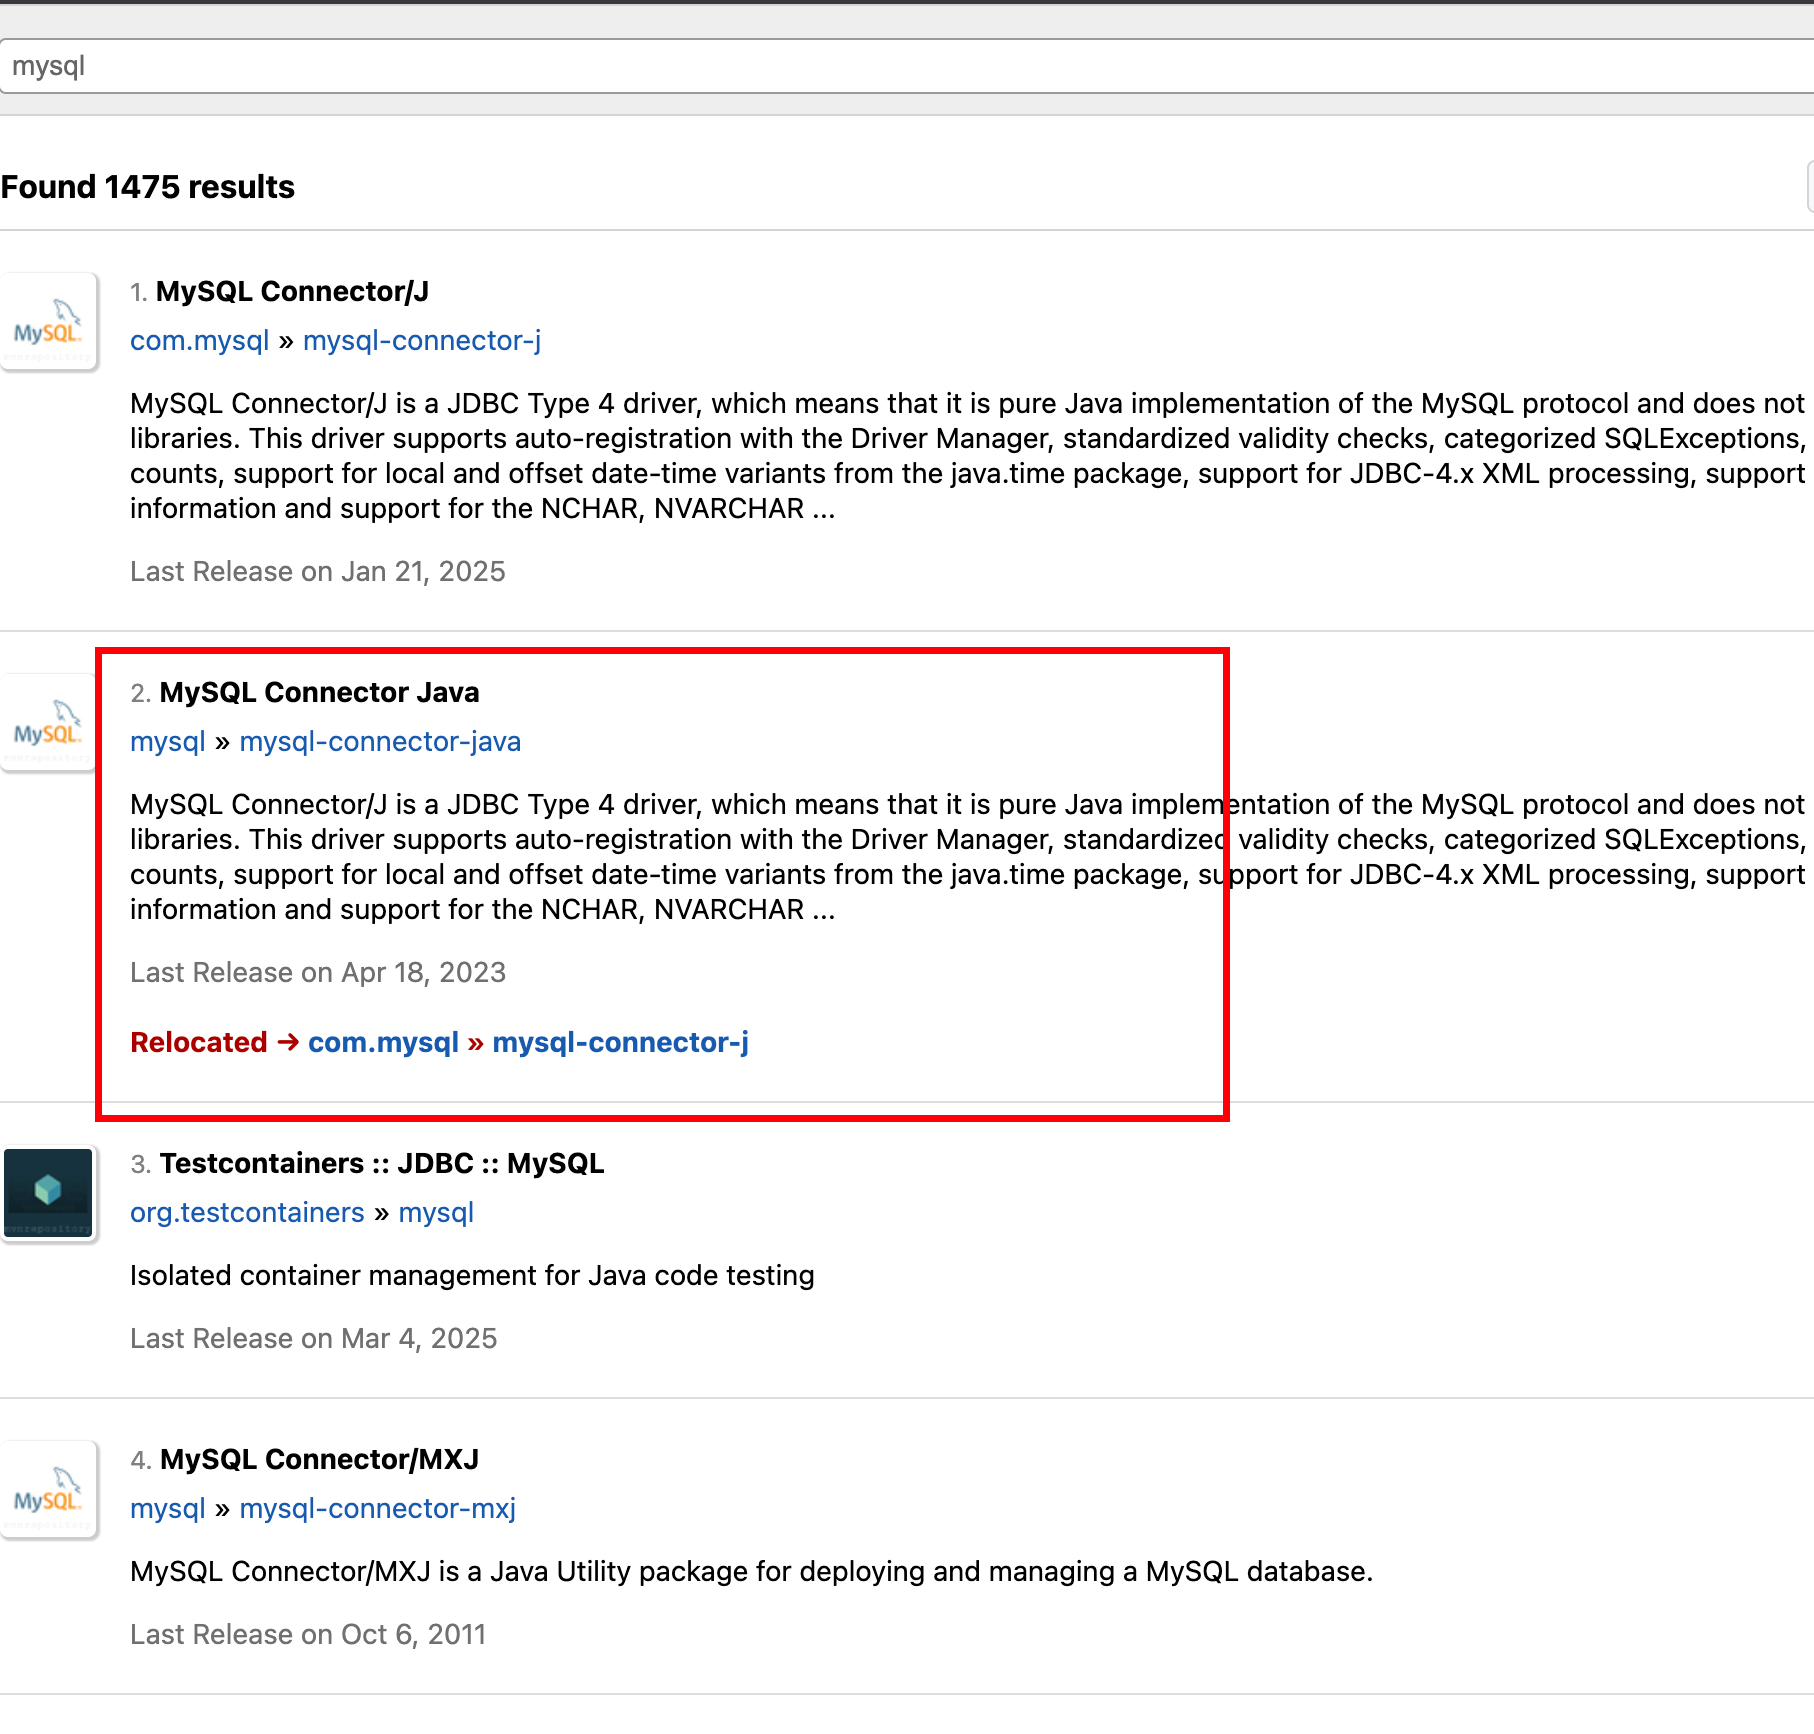Image resolution: width=1814 pixels, height=1734 pixels.
Task: Open the mysql group link in result 2
Action: (x=168, y=742)
